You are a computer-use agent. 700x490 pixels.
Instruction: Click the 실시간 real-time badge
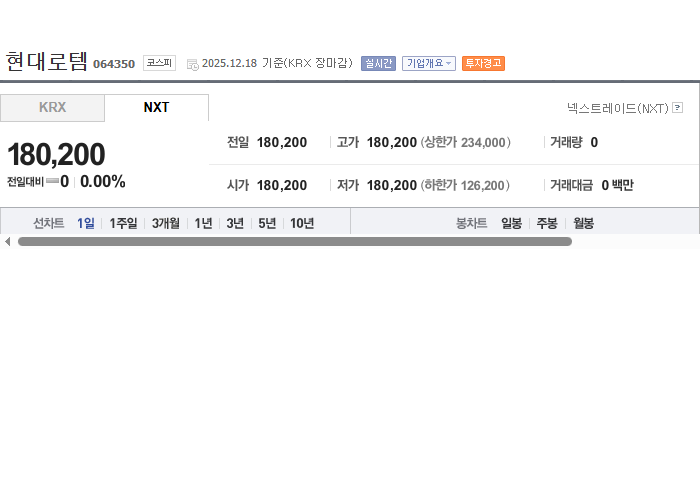378,63
